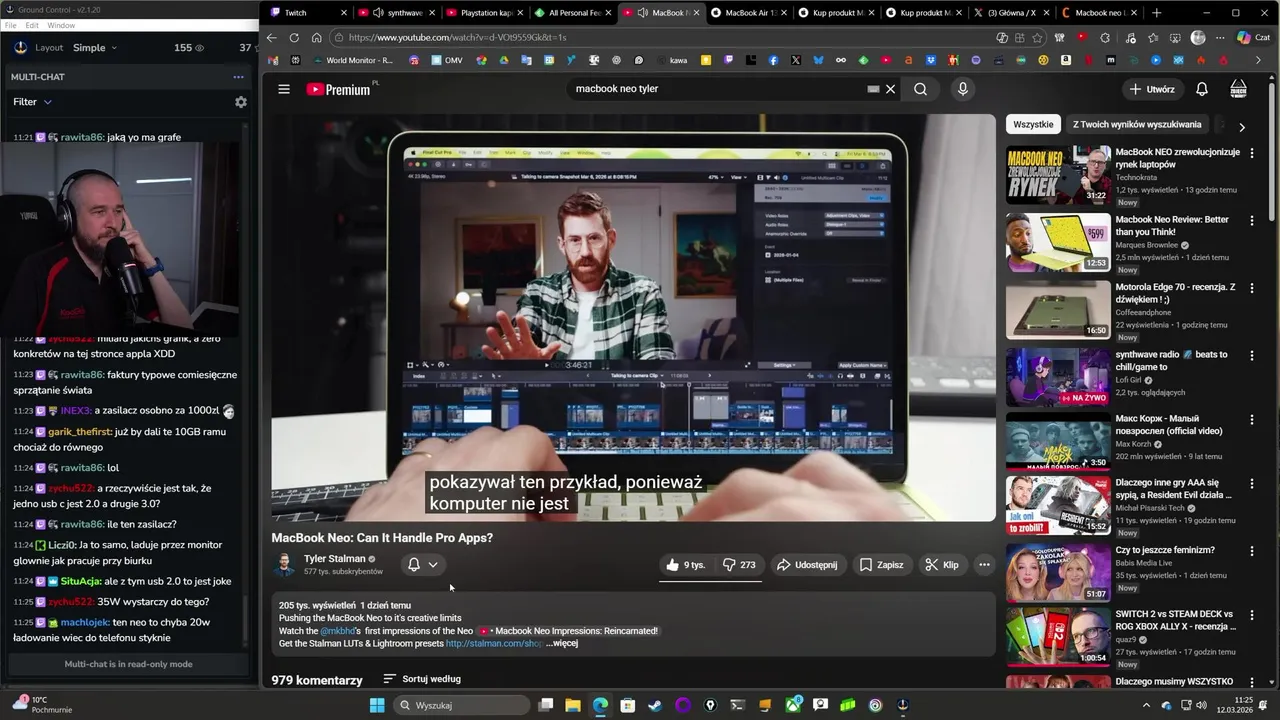Click the YouTube Premium logo
The width and height of the screenshot is (1280, 720).
point(338,89)
